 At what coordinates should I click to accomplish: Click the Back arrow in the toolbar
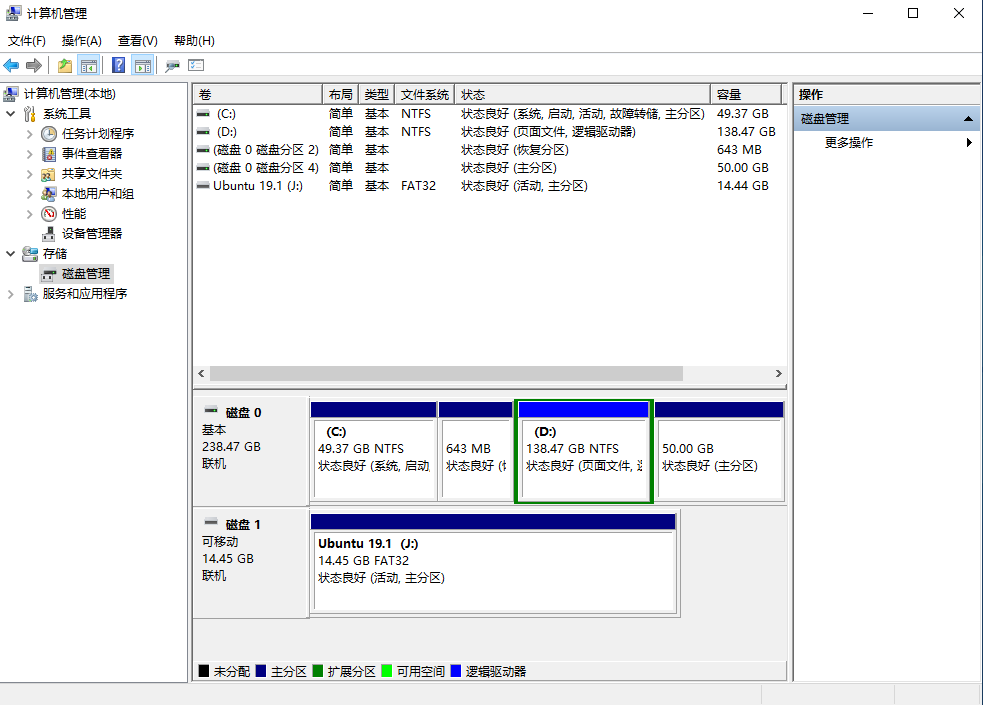point(11,65)
